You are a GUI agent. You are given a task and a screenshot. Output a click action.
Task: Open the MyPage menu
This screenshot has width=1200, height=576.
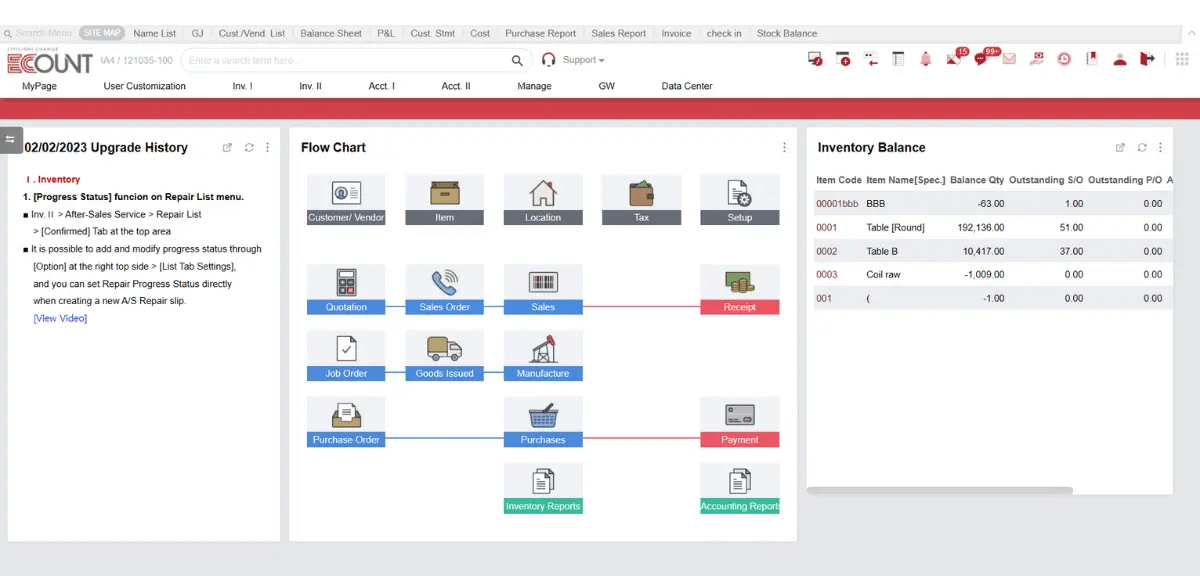click(39, 86)
